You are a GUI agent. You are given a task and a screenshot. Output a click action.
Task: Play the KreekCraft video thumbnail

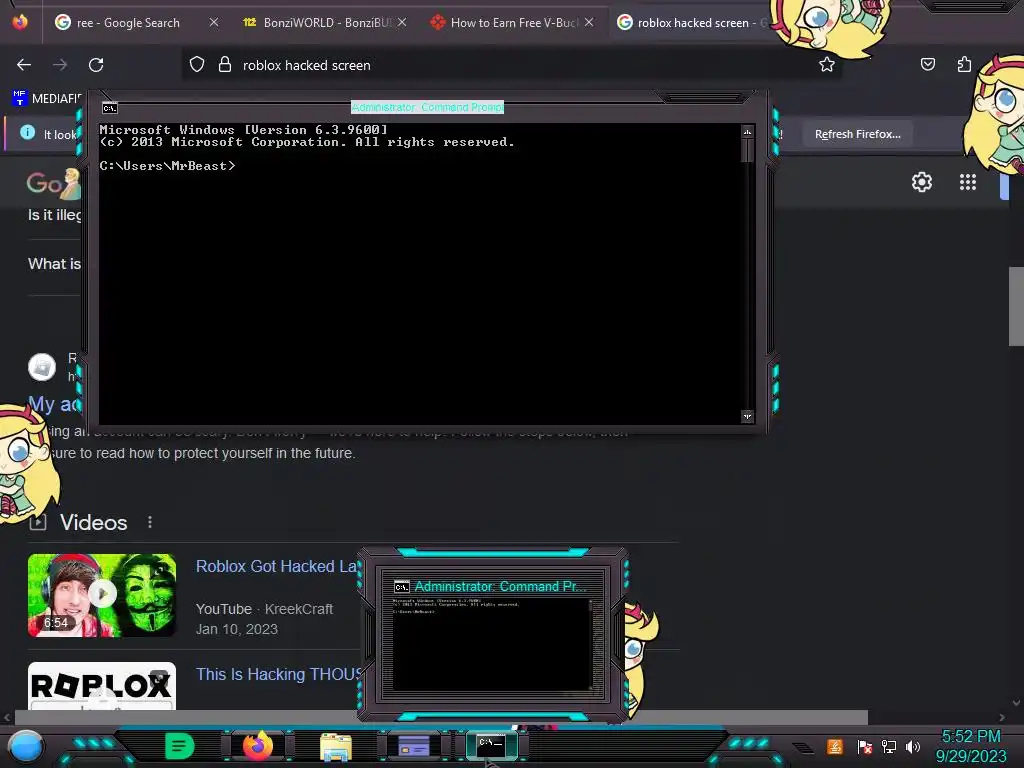pos(102,595)
